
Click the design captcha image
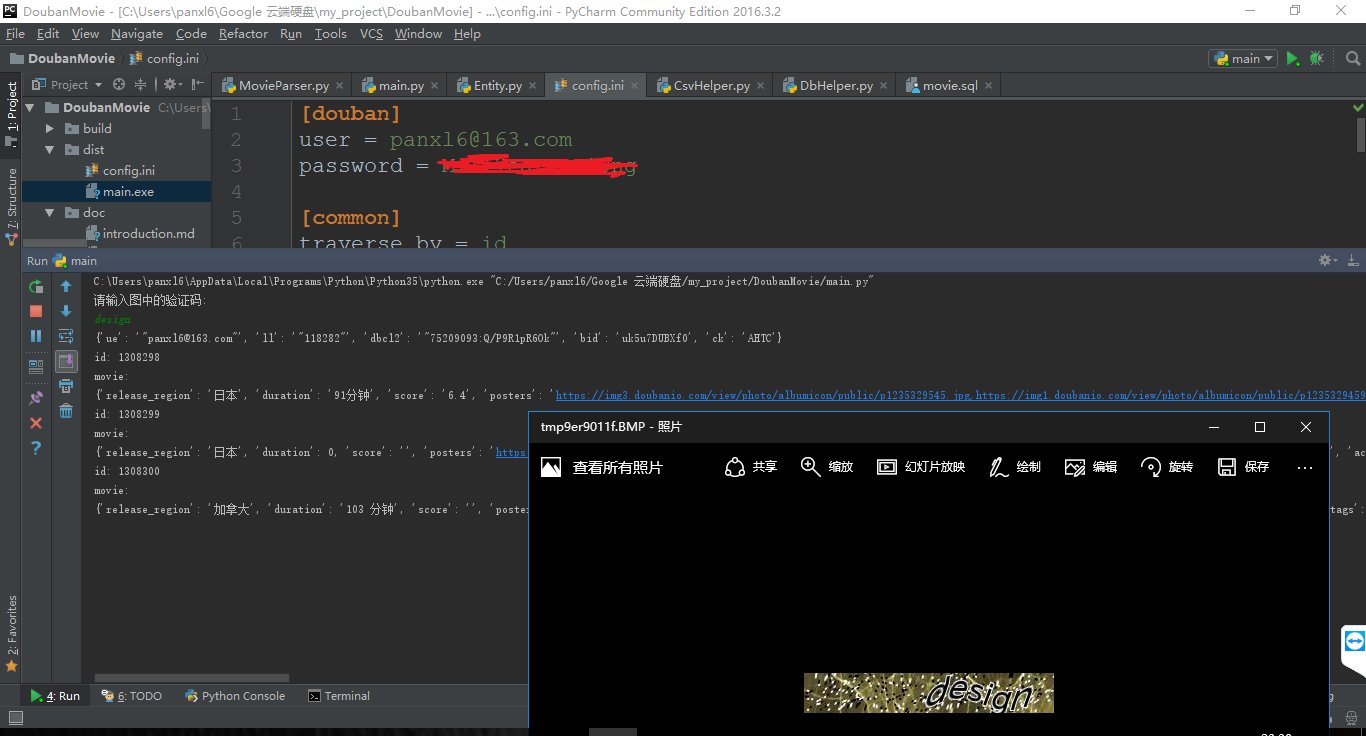(x=929, y=692)
